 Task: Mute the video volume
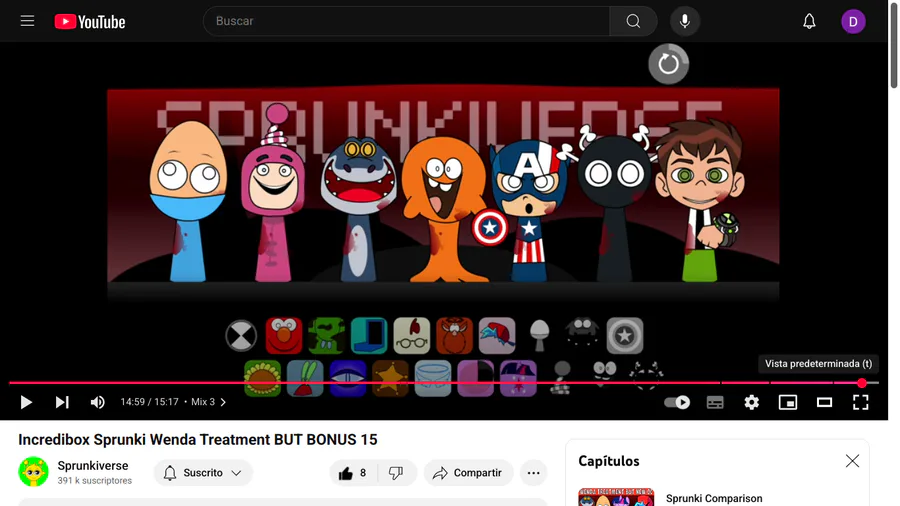pos(98,402)
